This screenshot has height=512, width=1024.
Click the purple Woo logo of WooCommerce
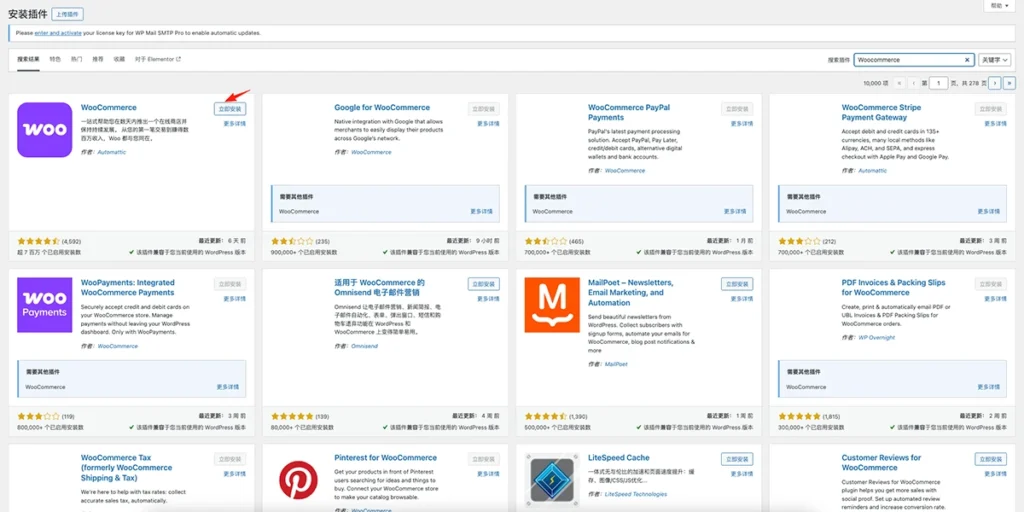click(x=44, y=129)
